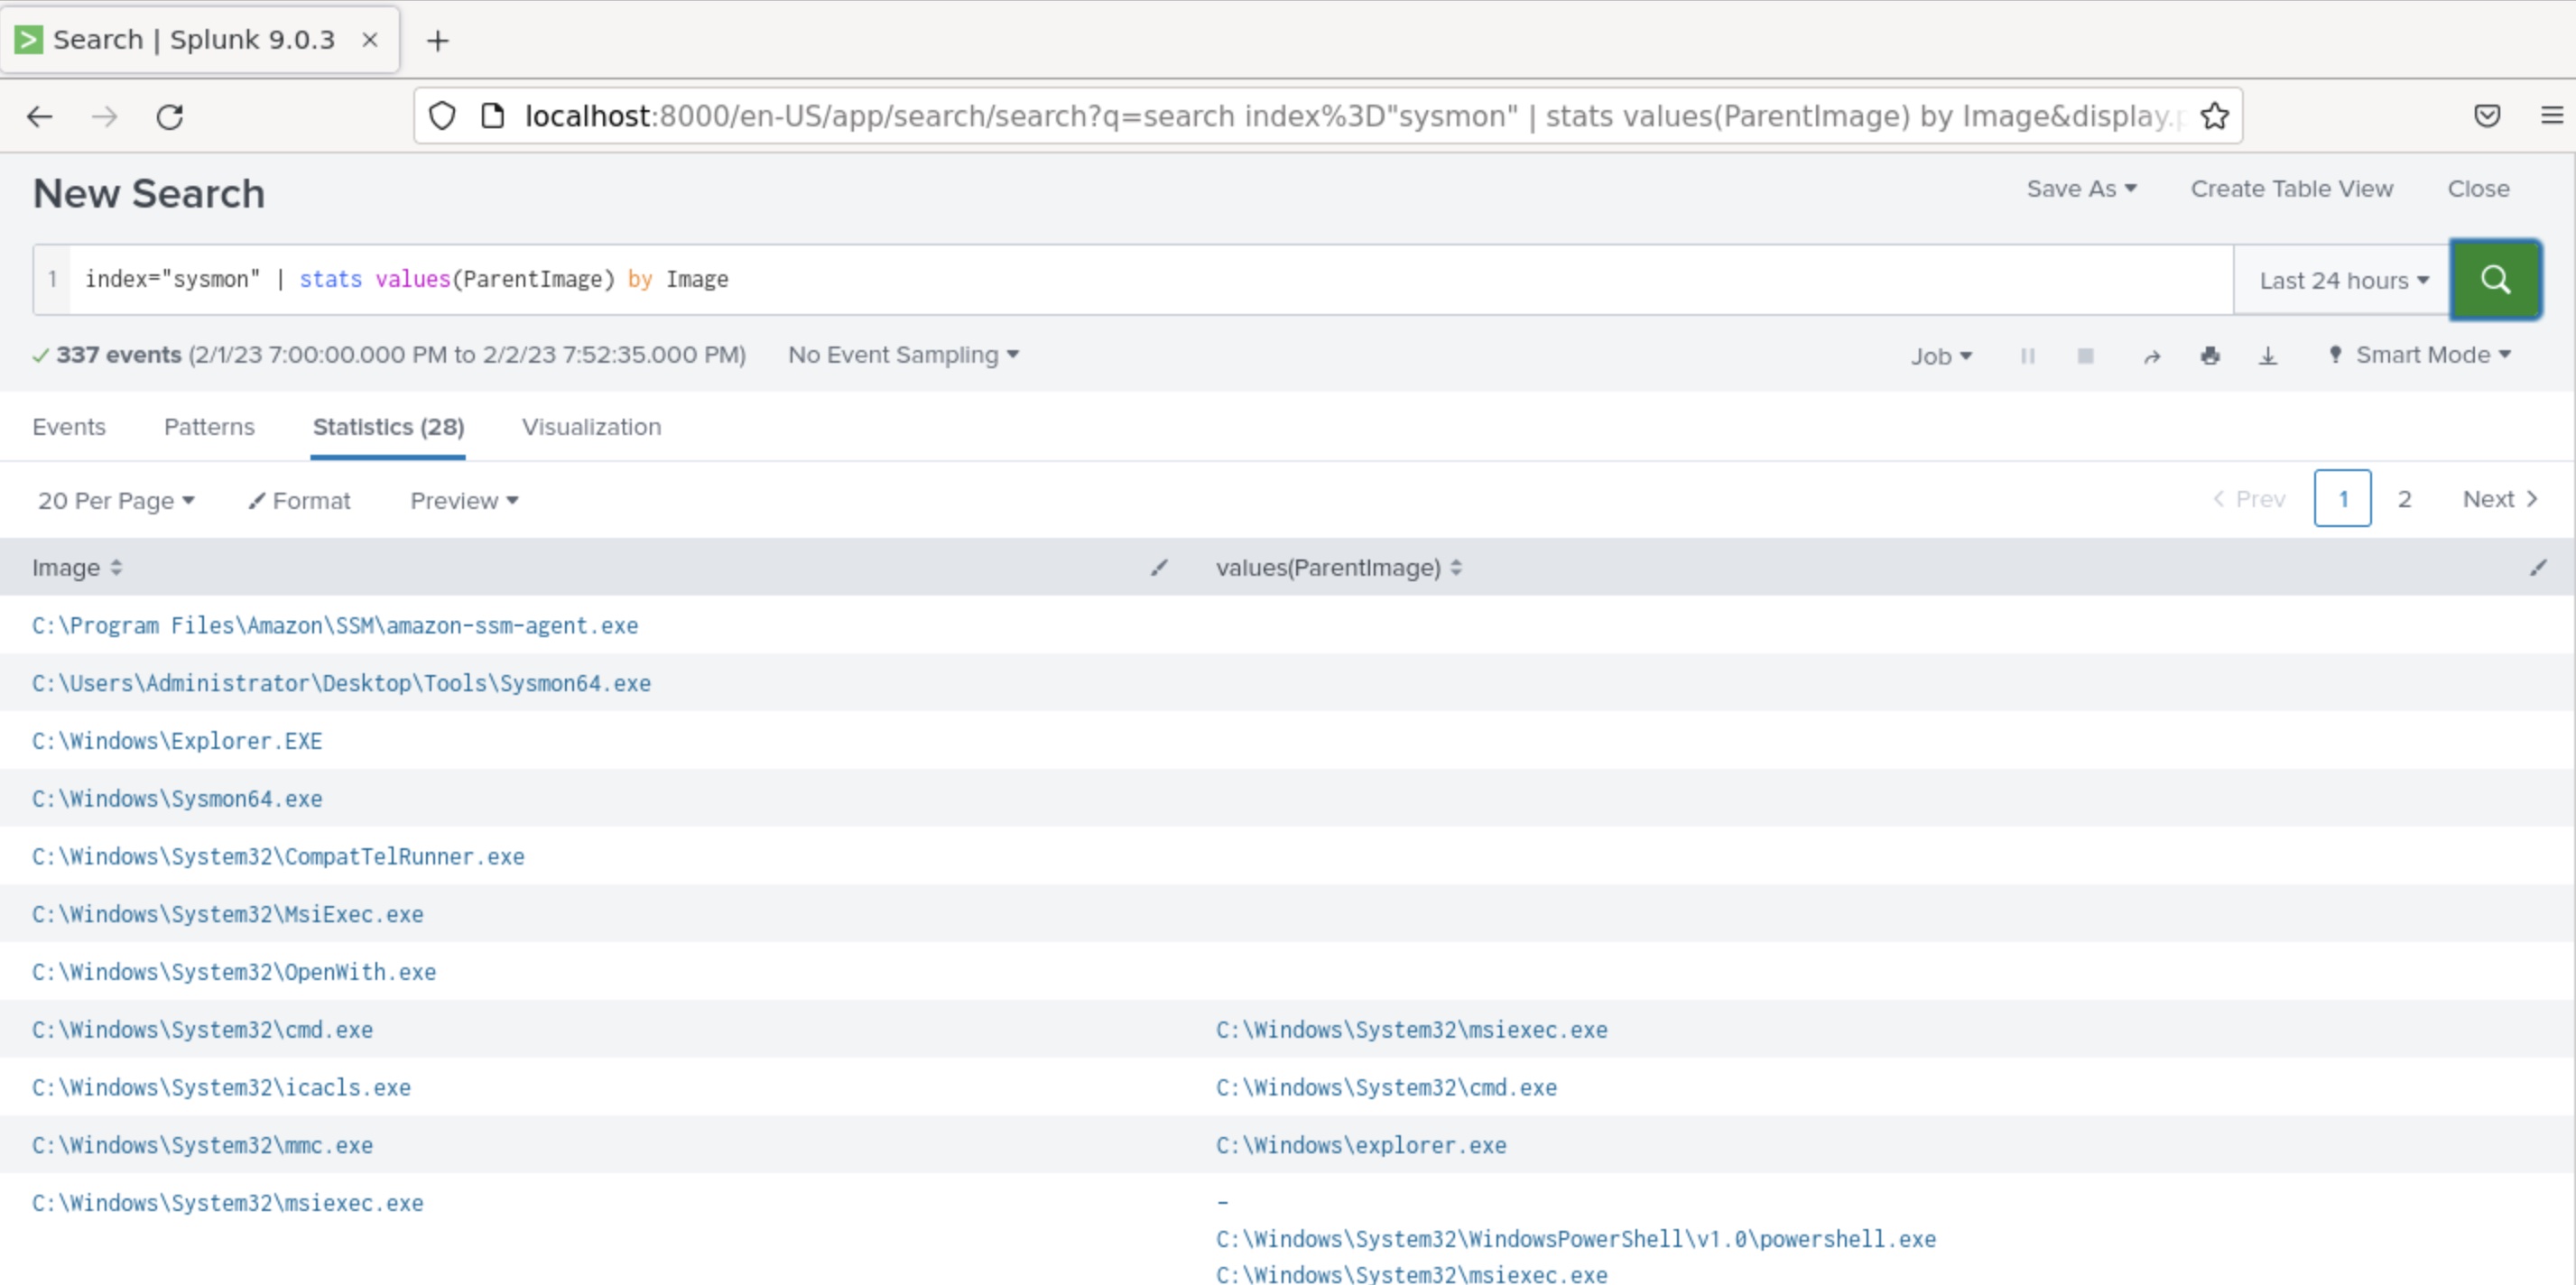Click the C:\Windows\Explorer.EXE Image value

(177, 742)
